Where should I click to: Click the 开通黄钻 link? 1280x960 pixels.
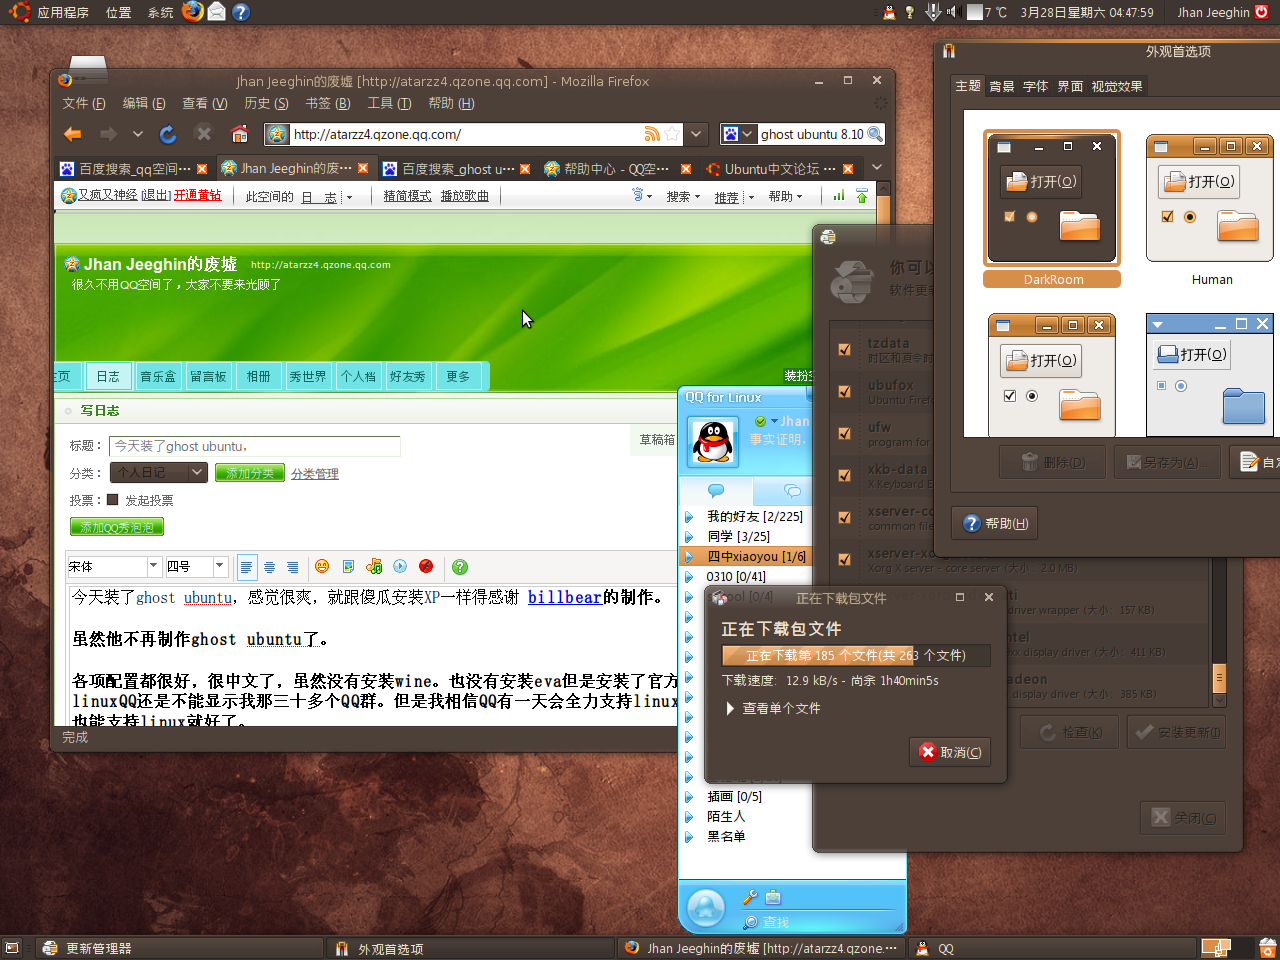click(198, 195)
